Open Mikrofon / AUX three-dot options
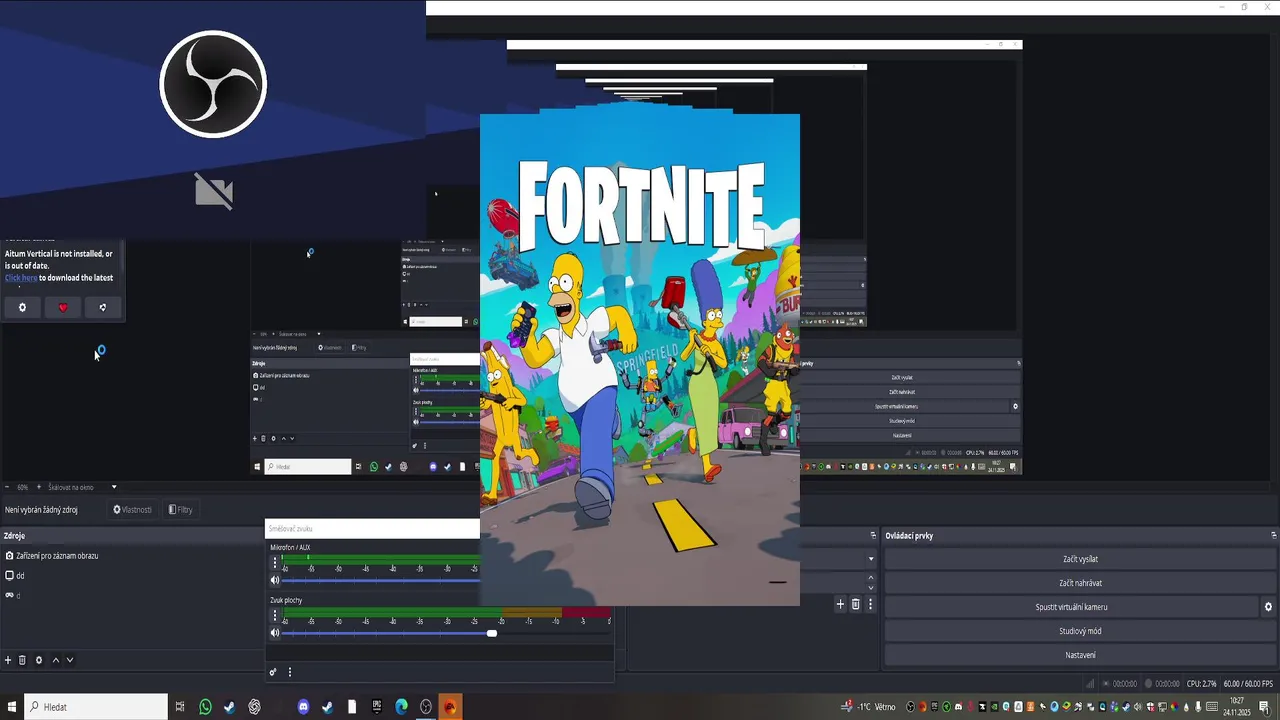1280x720 pixels. [x=275, y=562]
